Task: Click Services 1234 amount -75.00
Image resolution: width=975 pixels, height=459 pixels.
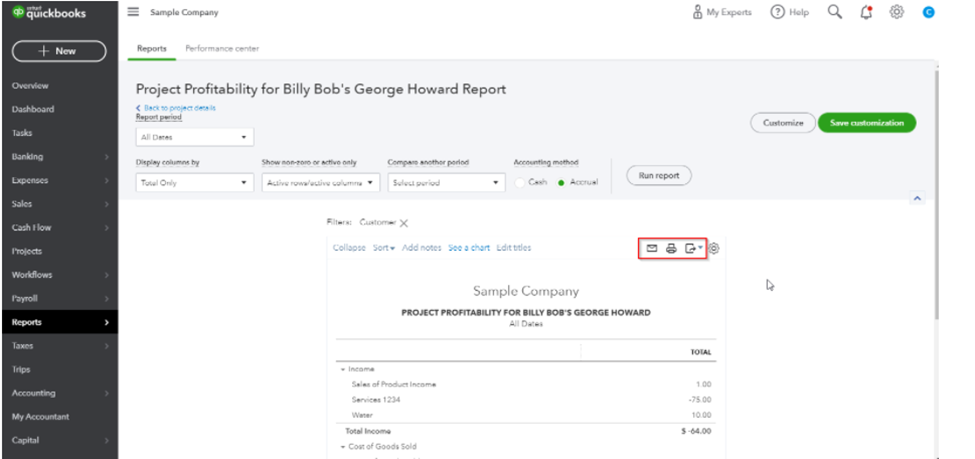Action: (701, 400)
